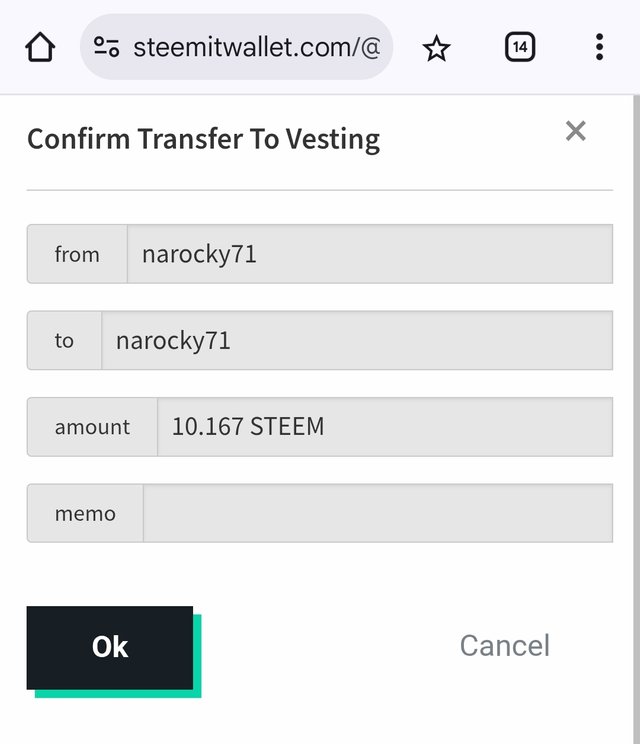Select the to field containing narocky71
Image resolution: width=640 pixels, height=744 pixels.
(357, 340)
